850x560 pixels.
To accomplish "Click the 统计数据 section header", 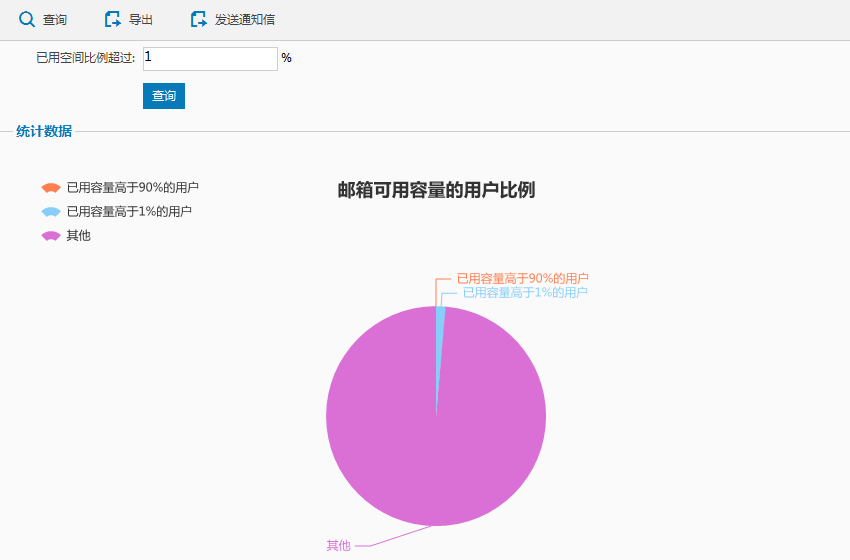I will (44, 131).
